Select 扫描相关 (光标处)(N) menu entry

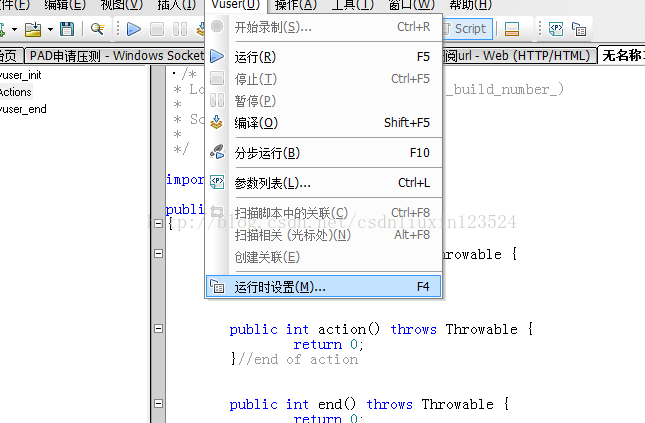pyautogui.click(x=324, y=235)
